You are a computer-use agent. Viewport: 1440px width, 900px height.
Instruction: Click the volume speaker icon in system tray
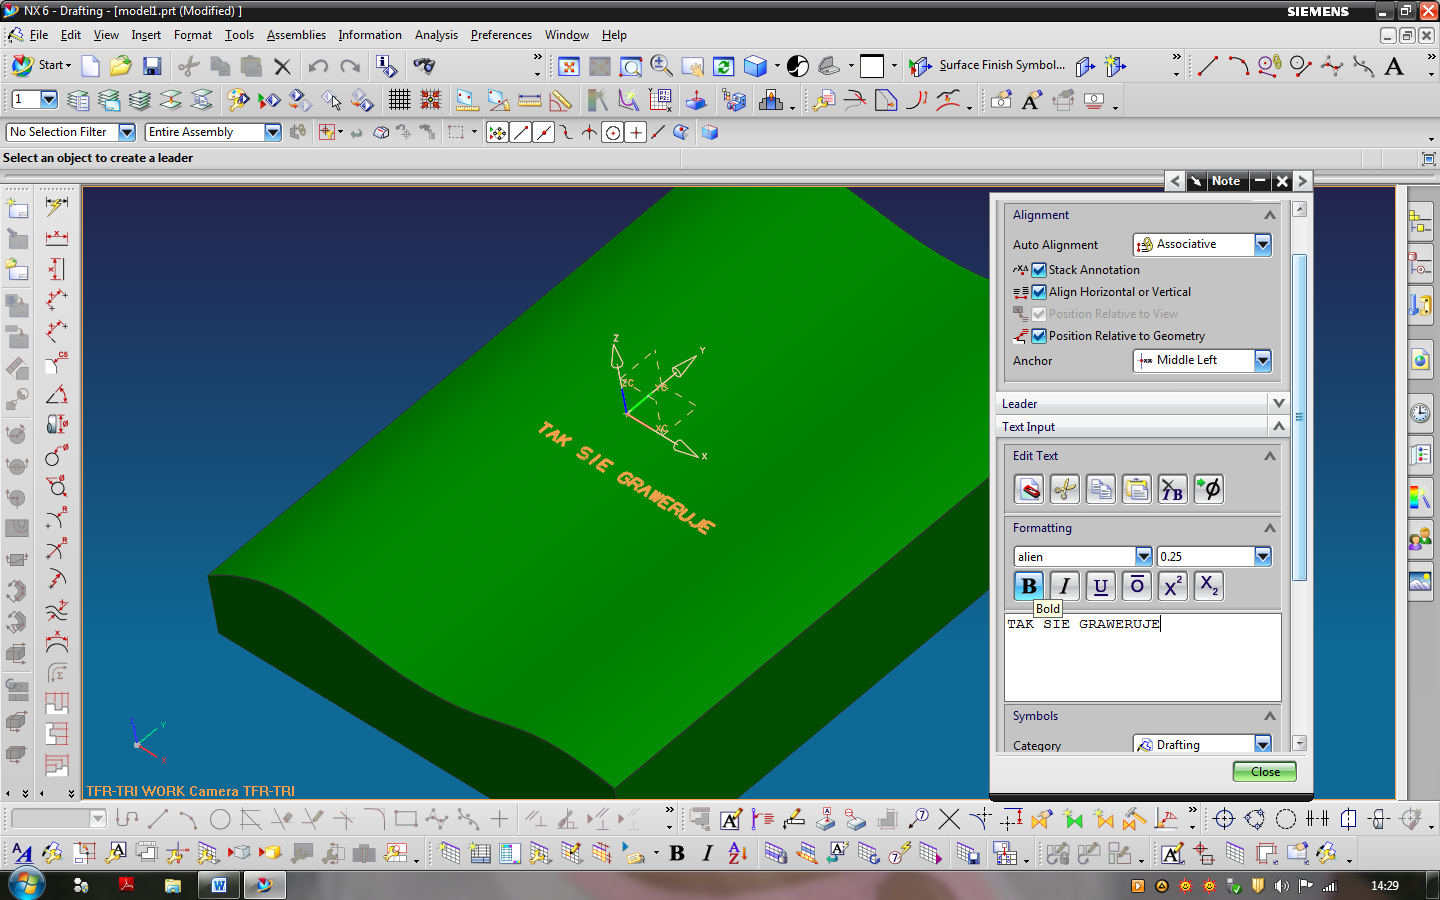[1282, 886]
